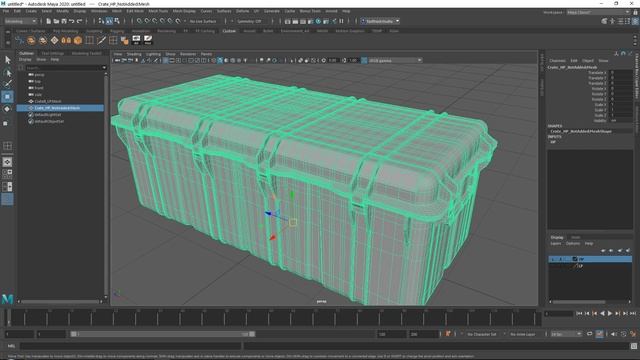This screenshot has height=360, width=640.
Task: Open the Mesh Tools menu
Action: (158, 11)
